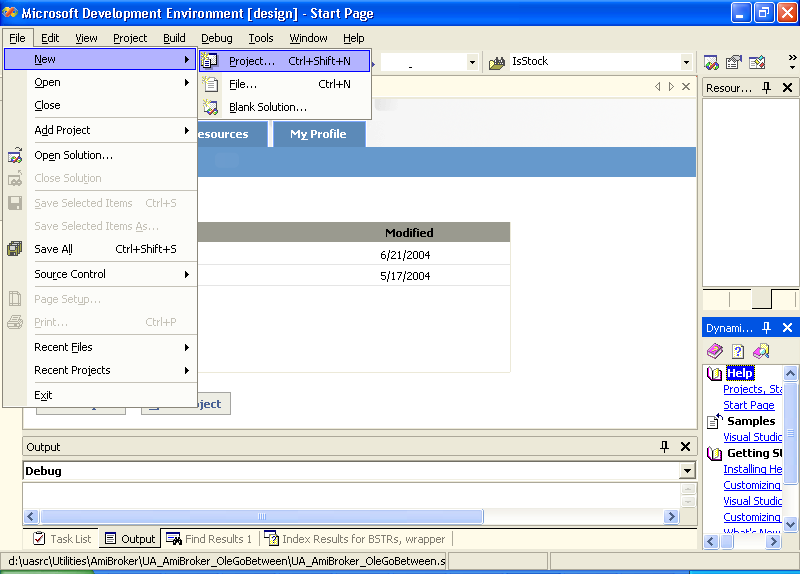Image resolution: width=800 pixels, height=574 pixels.
Task: Click right arrow of Output horizontal scrollbar
Action: pos(671,516)
